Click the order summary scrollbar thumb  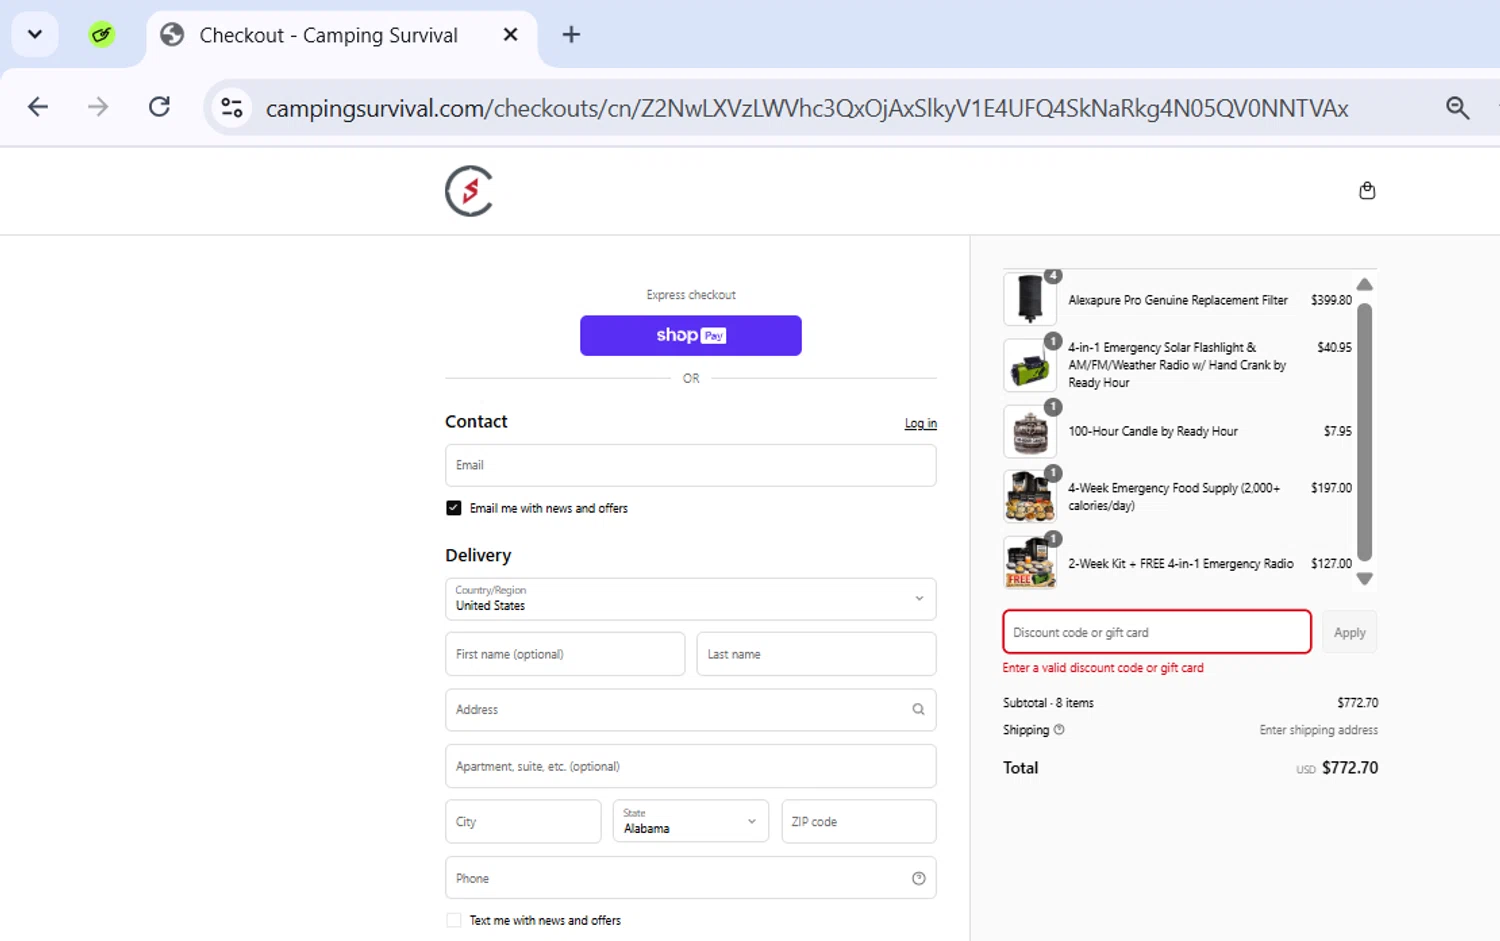click(x=1364, y=432)
